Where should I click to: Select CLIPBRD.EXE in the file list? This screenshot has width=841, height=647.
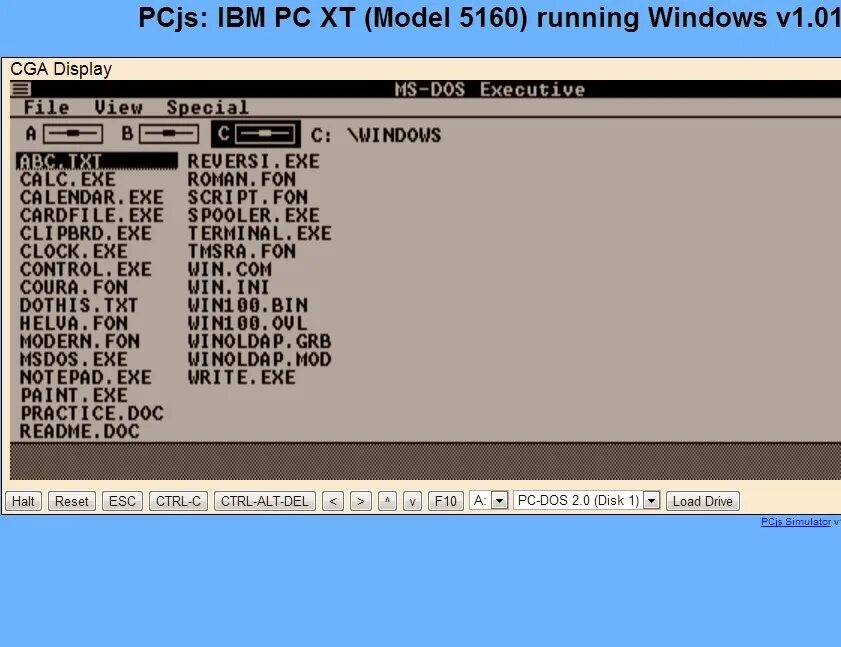pos(86,233)
